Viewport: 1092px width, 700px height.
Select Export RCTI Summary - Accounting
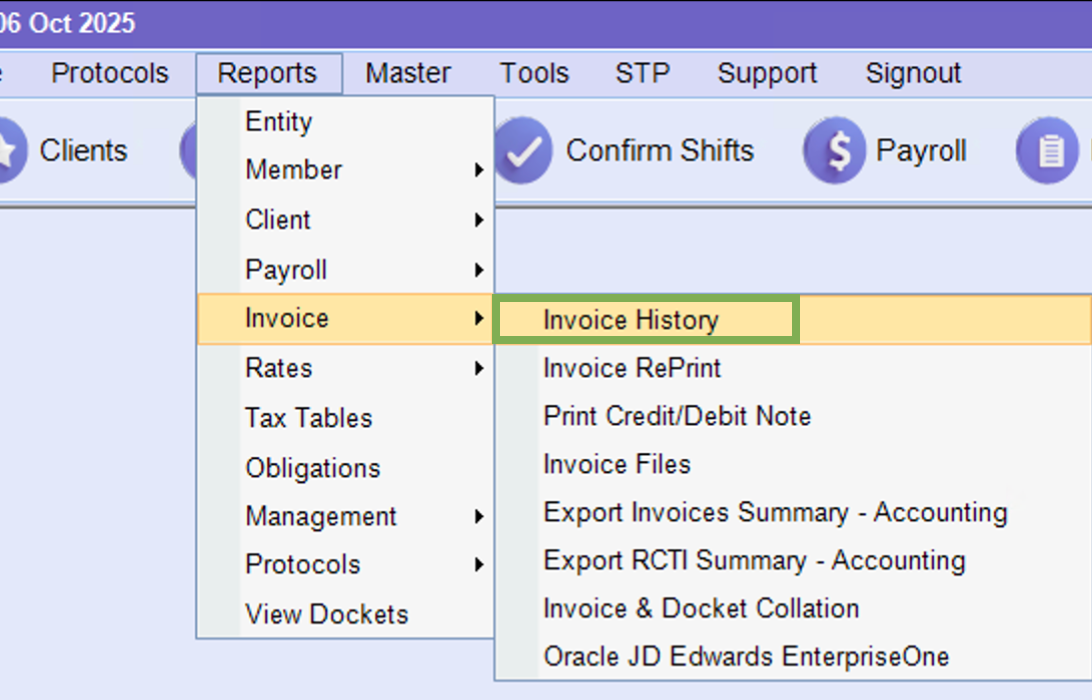tap(754, 560)
